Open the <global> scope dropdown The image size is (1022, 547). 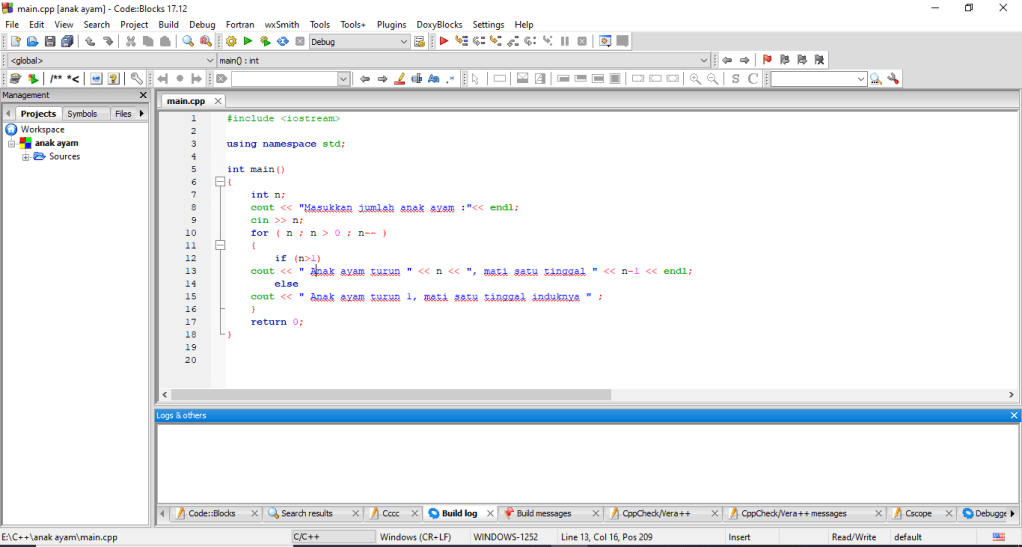209,60
